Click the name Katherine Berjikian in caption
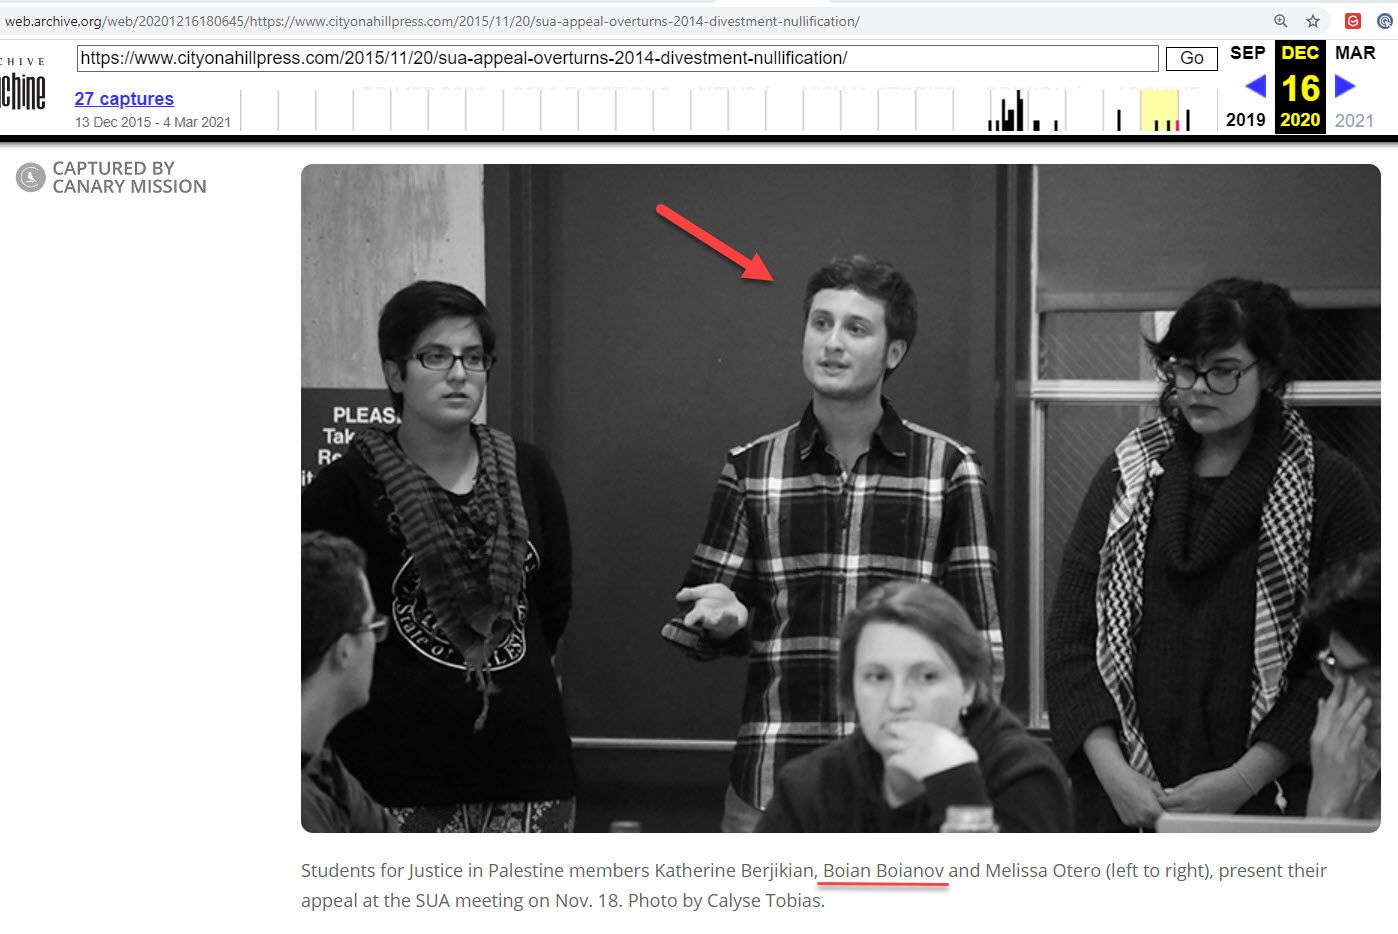Viewport: 1398px width, 934px height. tap(734, 871)
